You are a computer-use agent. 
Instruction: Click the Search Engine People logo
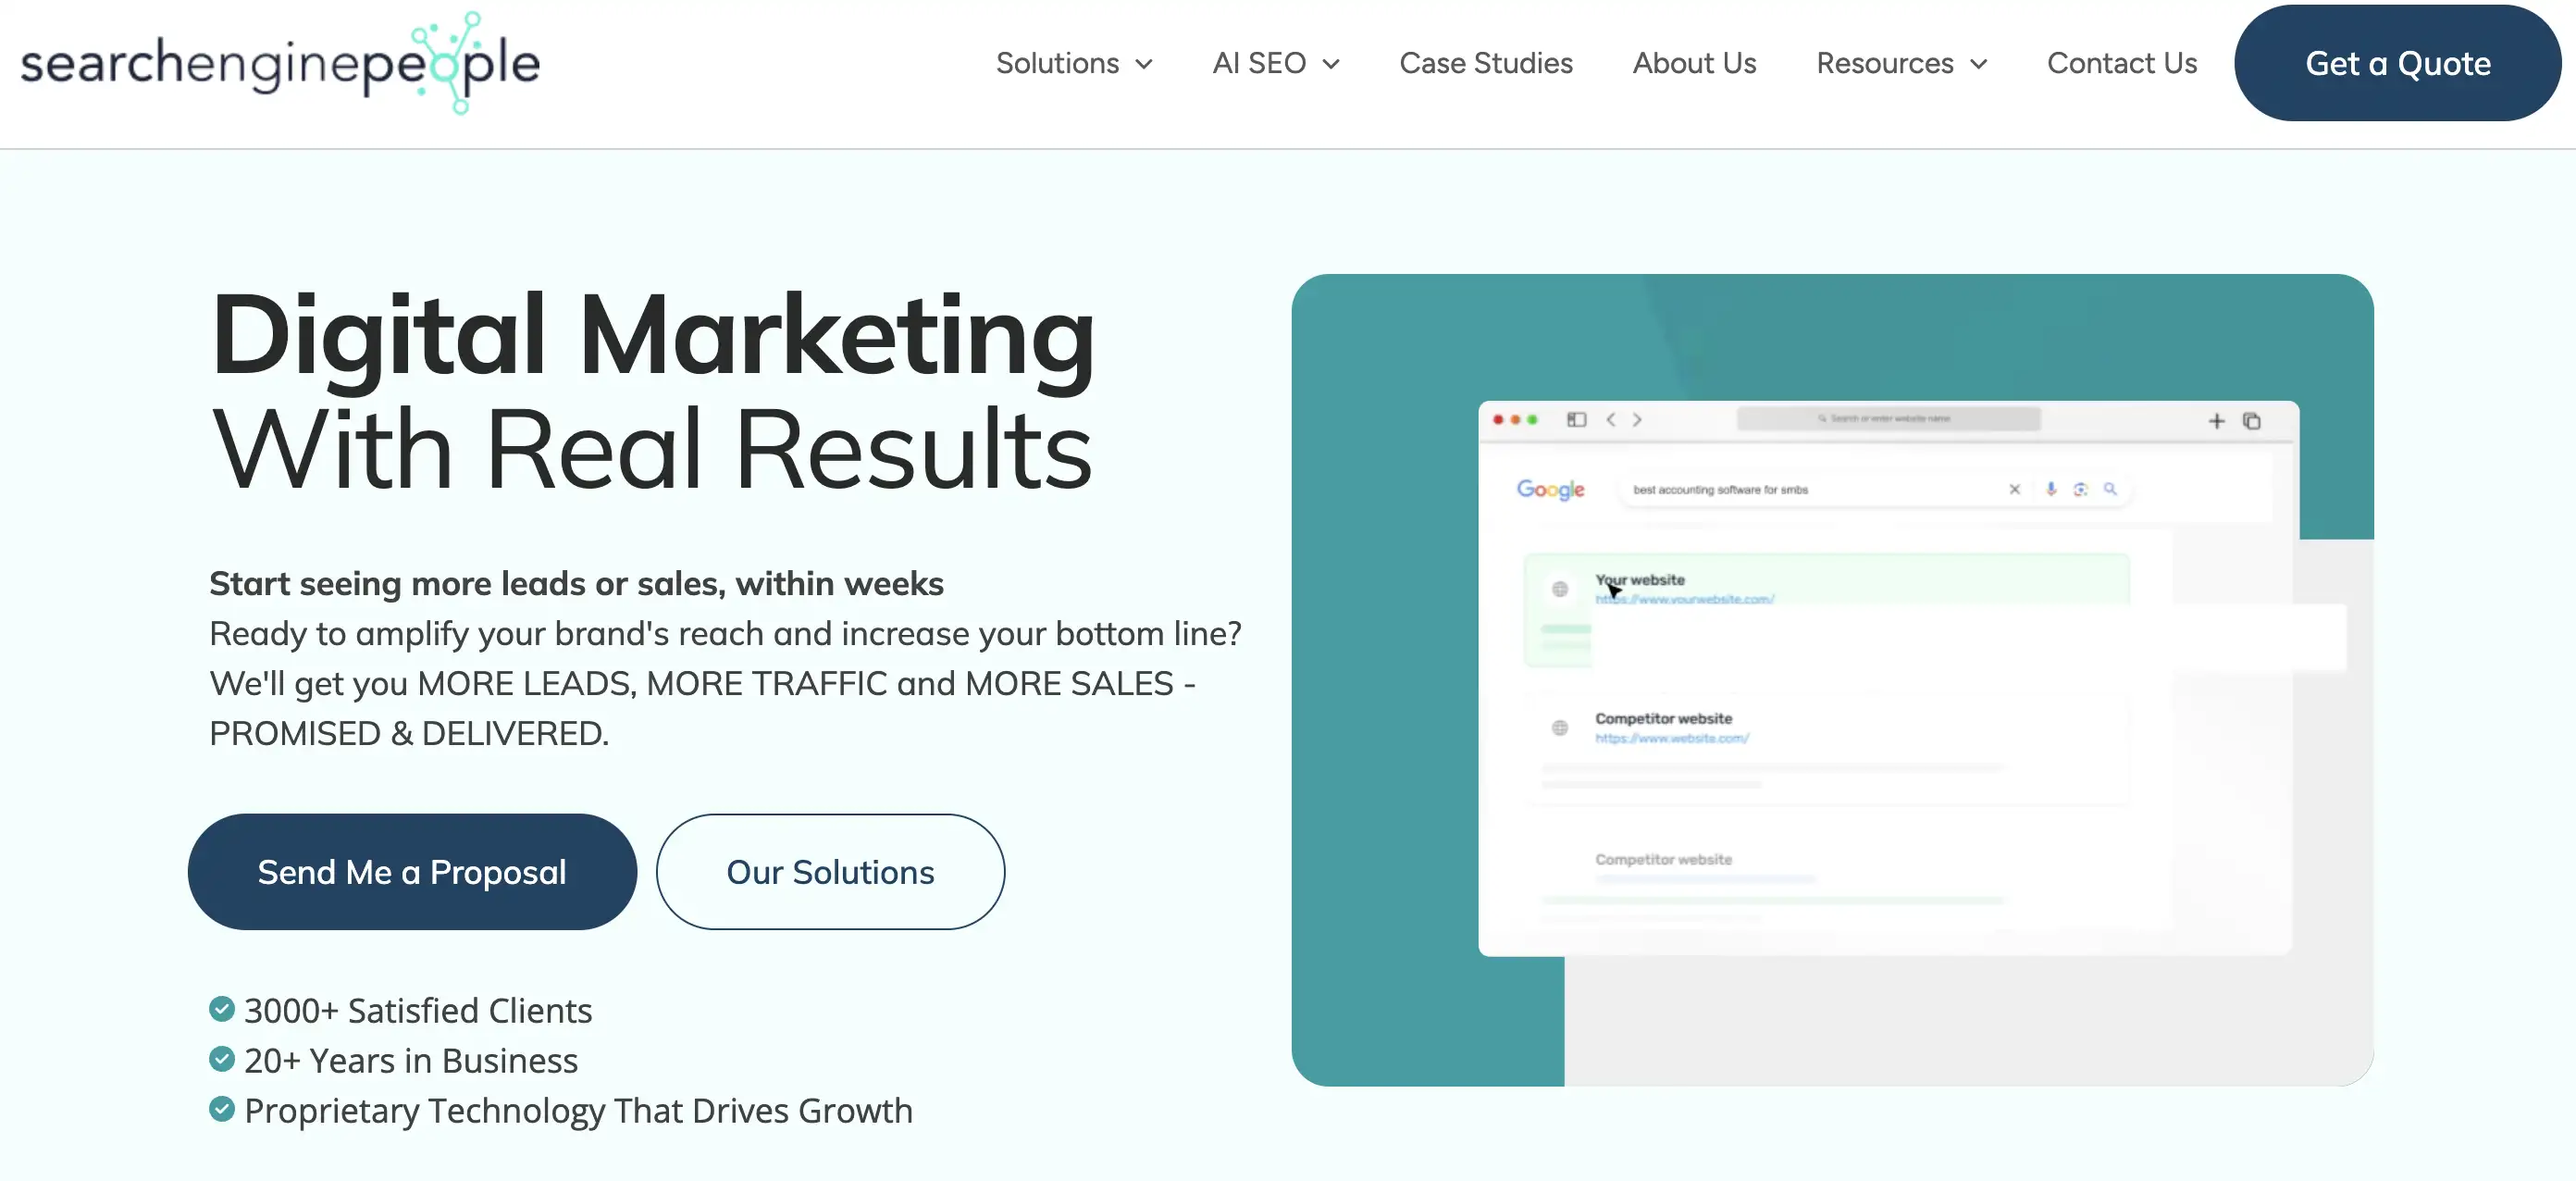tap(280, 64)
